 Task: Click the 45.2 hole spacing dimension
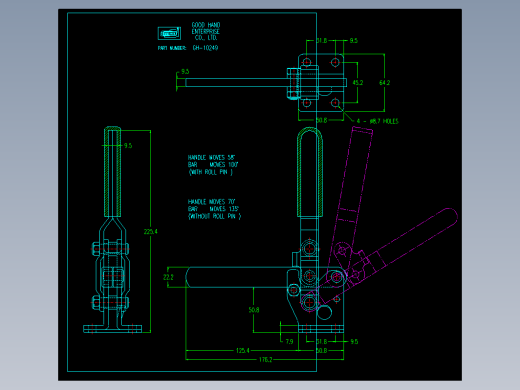[x=358, y=82]
